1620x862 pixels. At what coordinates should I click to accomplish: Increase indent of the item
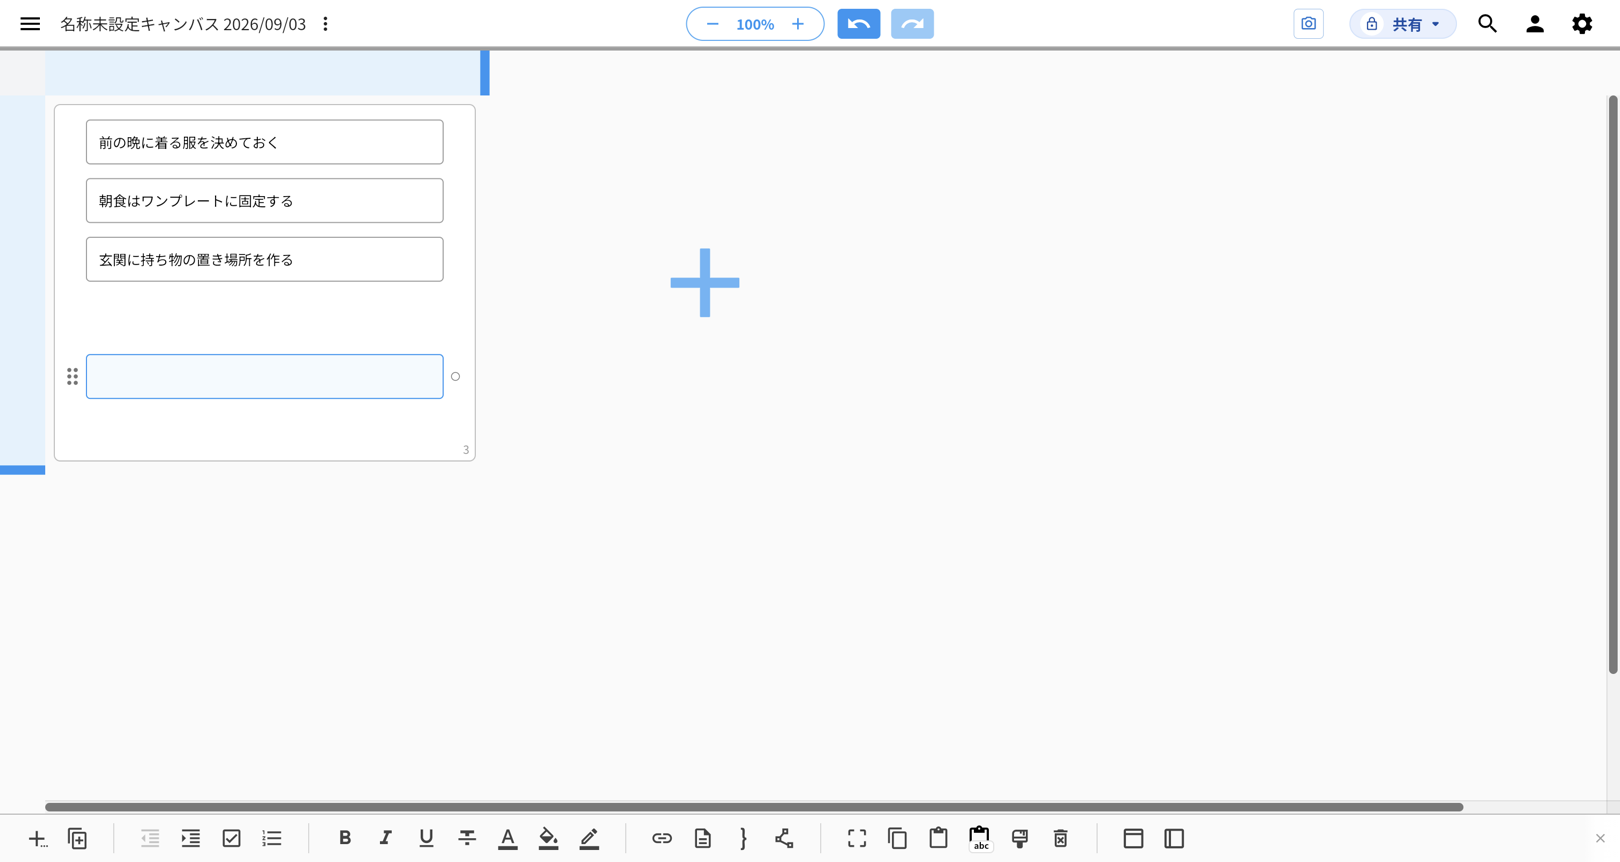pos(191,839)
